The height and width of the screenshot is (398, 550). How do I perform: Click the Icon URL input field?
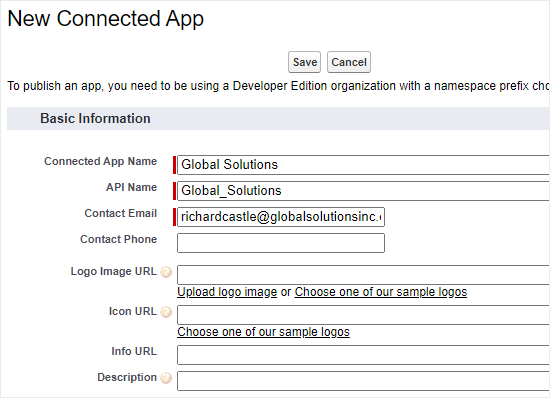click(363, 315)
